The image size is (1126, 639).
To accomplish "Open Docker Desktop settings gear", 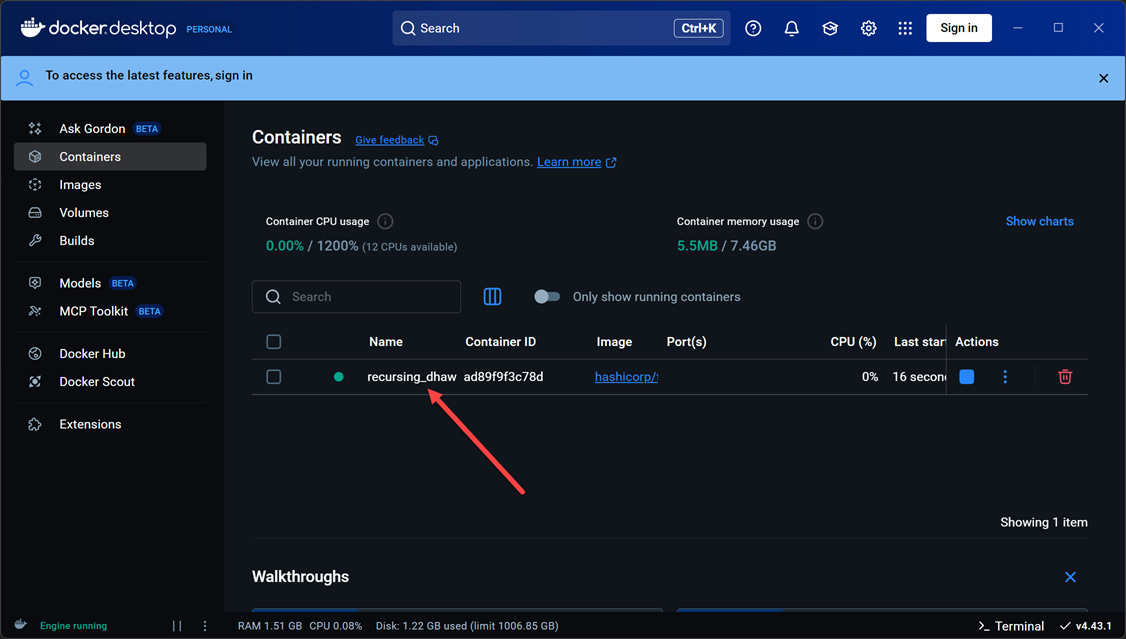I will coord(869,28).
